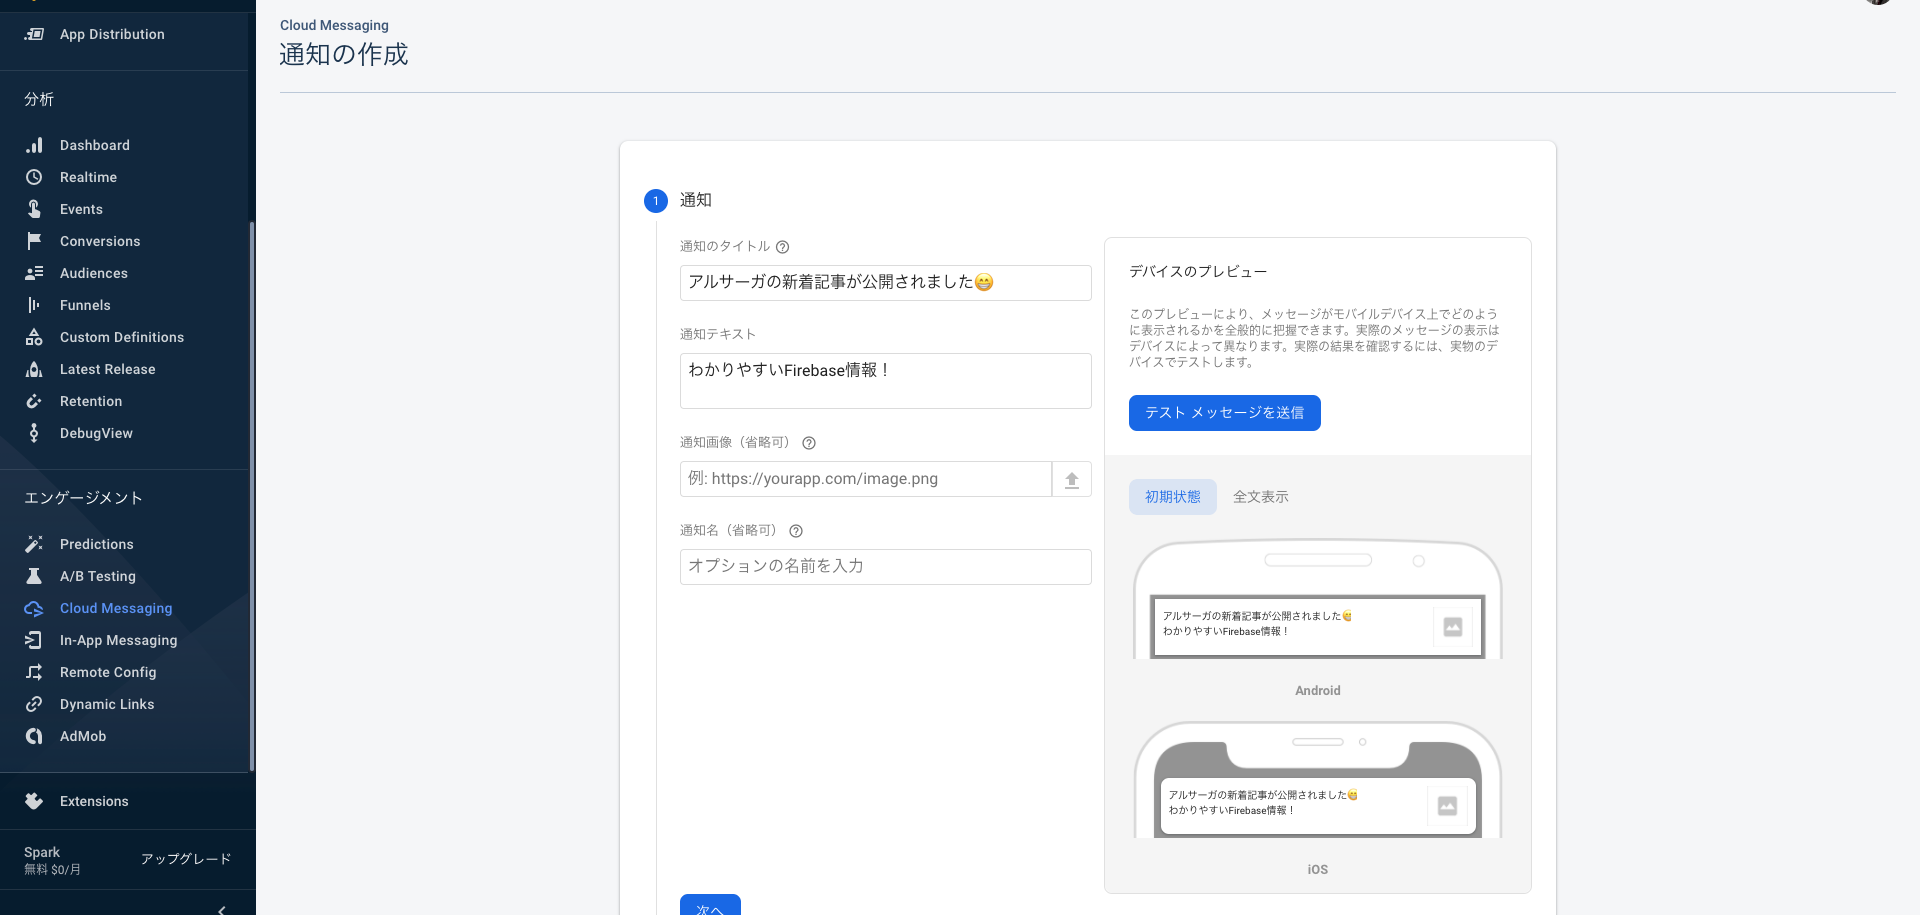Screen dimensions: 1920x915
Task: Open Extensions menu item
Action: tap(94, 801)
